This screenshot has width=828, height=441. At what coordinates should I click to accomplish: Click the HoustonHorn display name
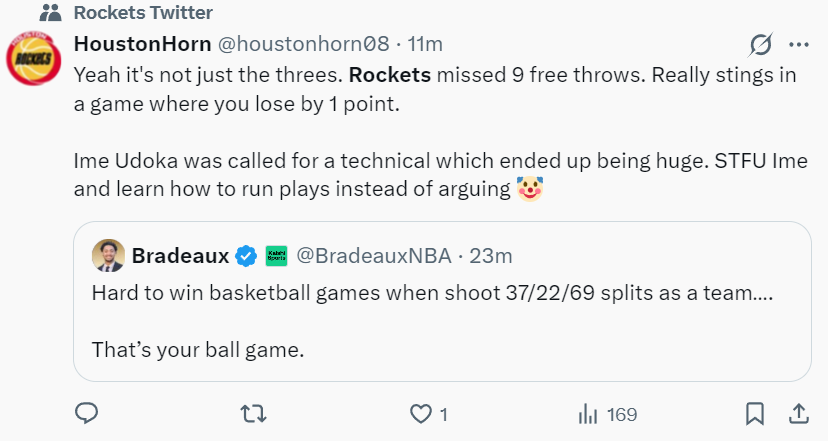[140, 44]
